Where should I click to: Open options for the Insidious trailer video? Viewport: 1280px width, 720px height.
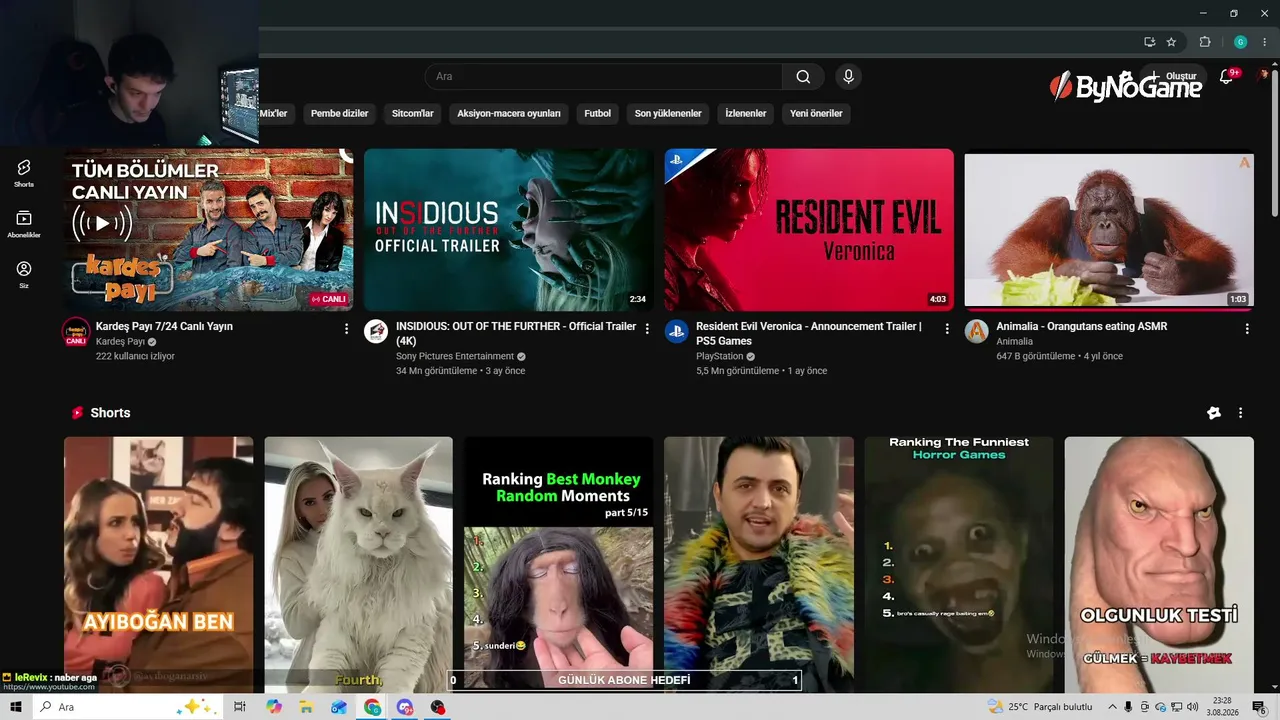tap(647, 328)
